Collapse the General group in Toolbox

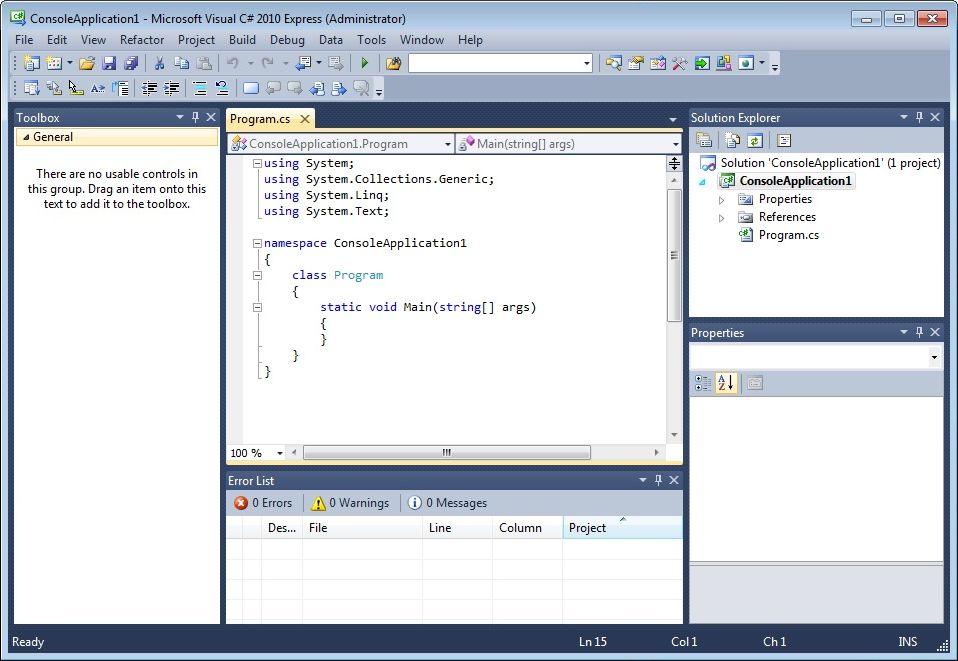tap(26, 137)
